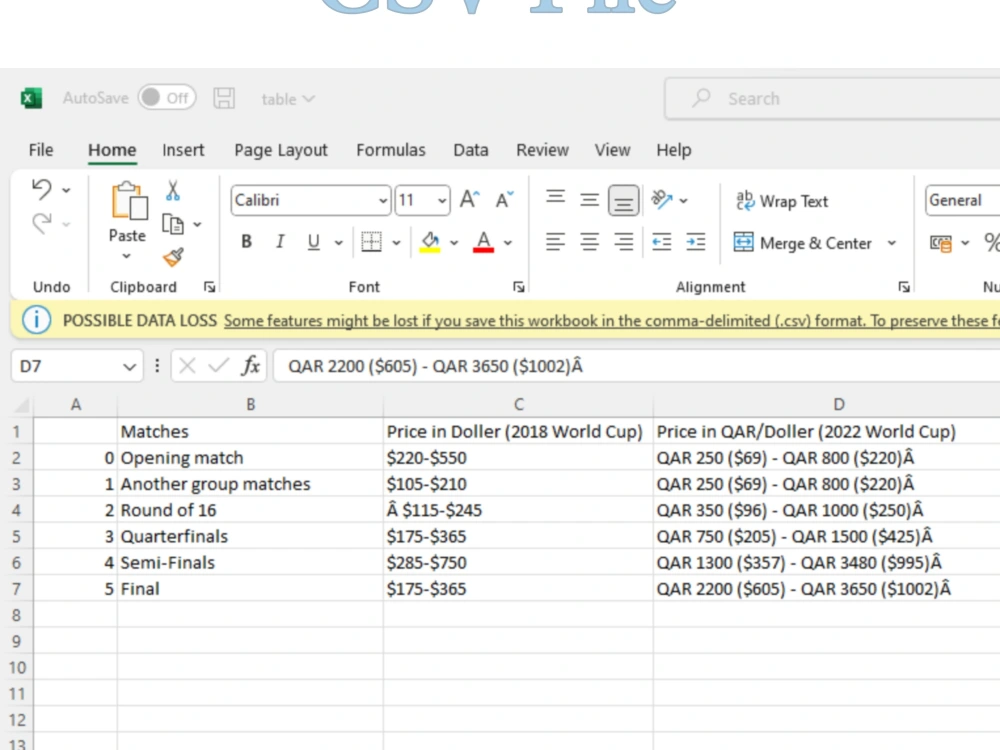The width and height of the screenshot is (1000, 750).
Task: Switch to the Home tab
Action: point(112,150)
